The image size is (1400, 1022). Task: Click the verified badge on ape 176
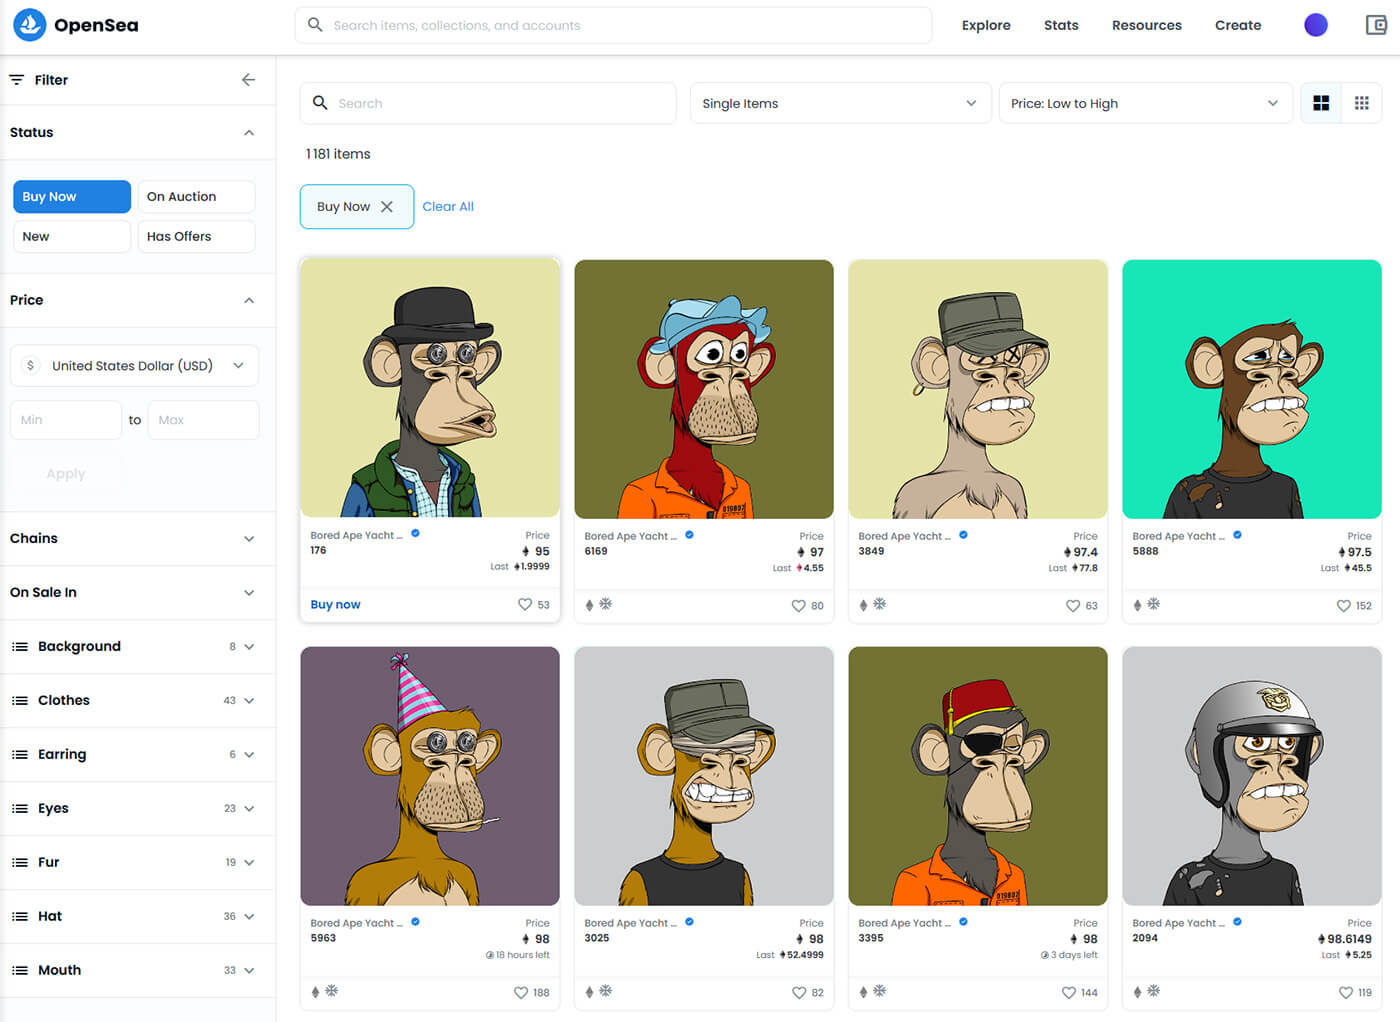pos(415,534)
